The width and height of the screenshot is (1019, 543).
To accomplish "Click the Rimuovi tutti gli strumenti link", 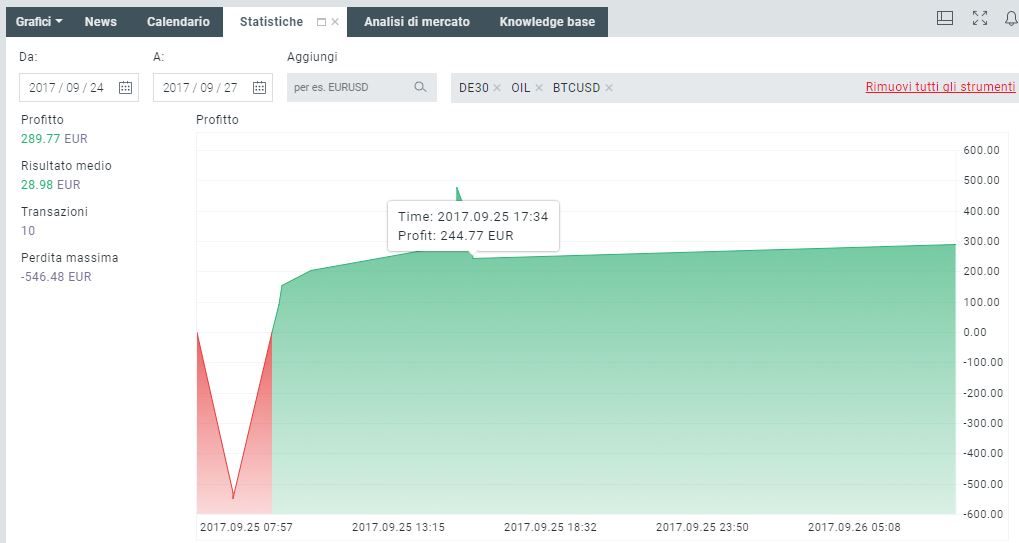I will 940,87.
